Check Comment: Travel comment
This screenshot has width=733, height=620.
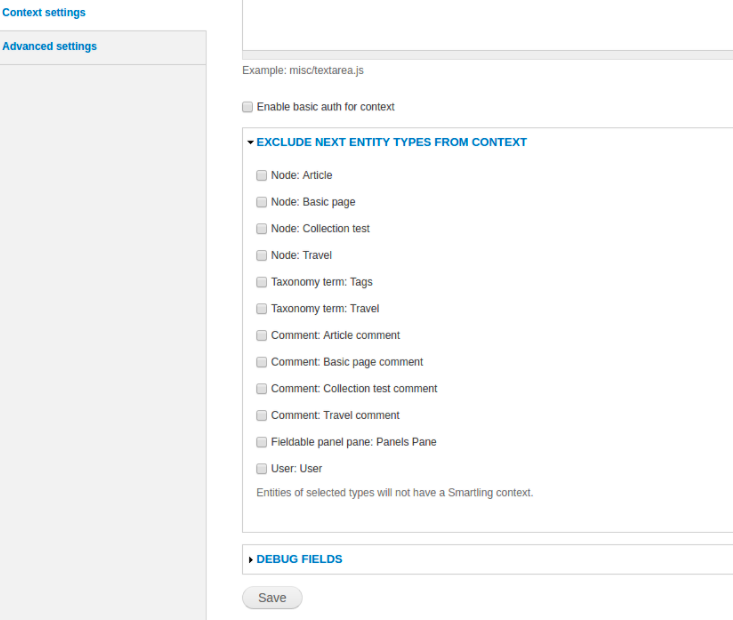click(261, 415)
